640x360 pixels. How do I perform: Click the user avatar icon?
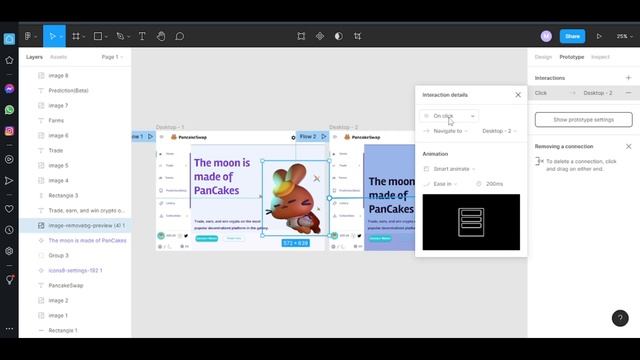546,36
